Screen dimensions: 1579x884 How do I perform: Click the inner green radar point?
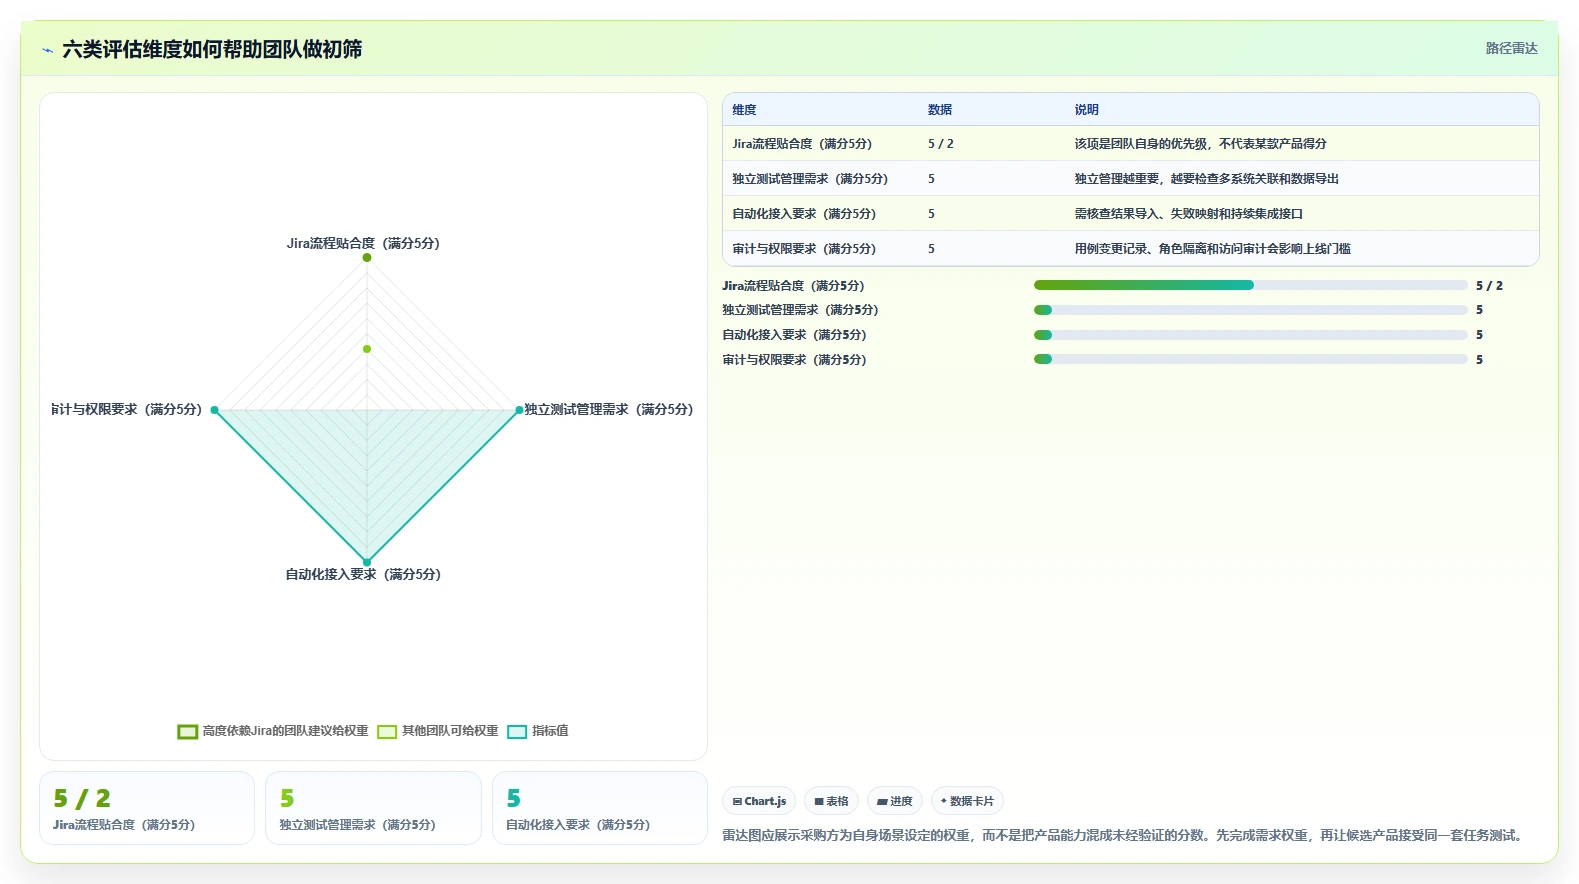tap(367, 349)
